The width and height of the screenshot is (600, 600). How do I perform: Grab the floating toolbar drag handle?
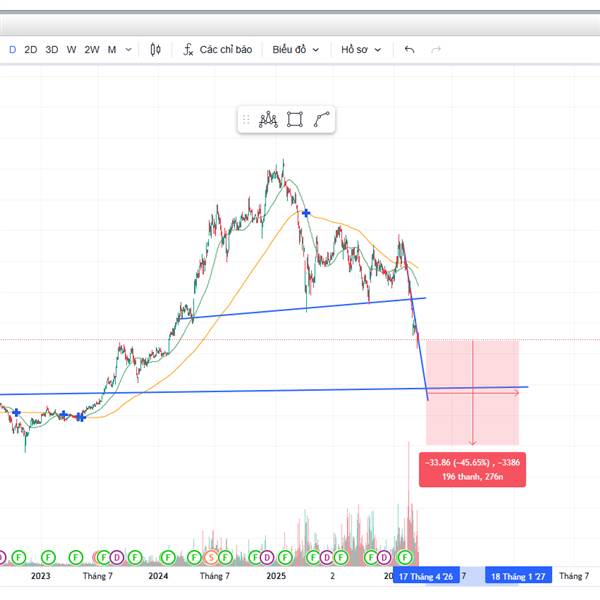tap(246, 120)
